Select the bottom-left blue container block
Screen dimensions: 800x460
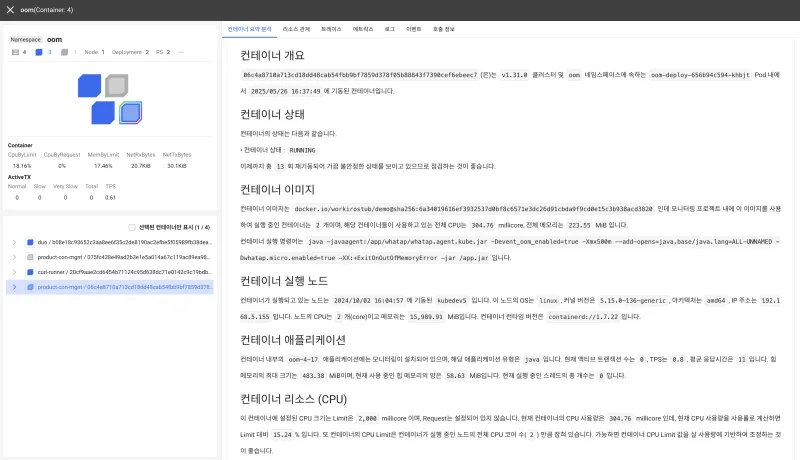[x=103, y=113]
